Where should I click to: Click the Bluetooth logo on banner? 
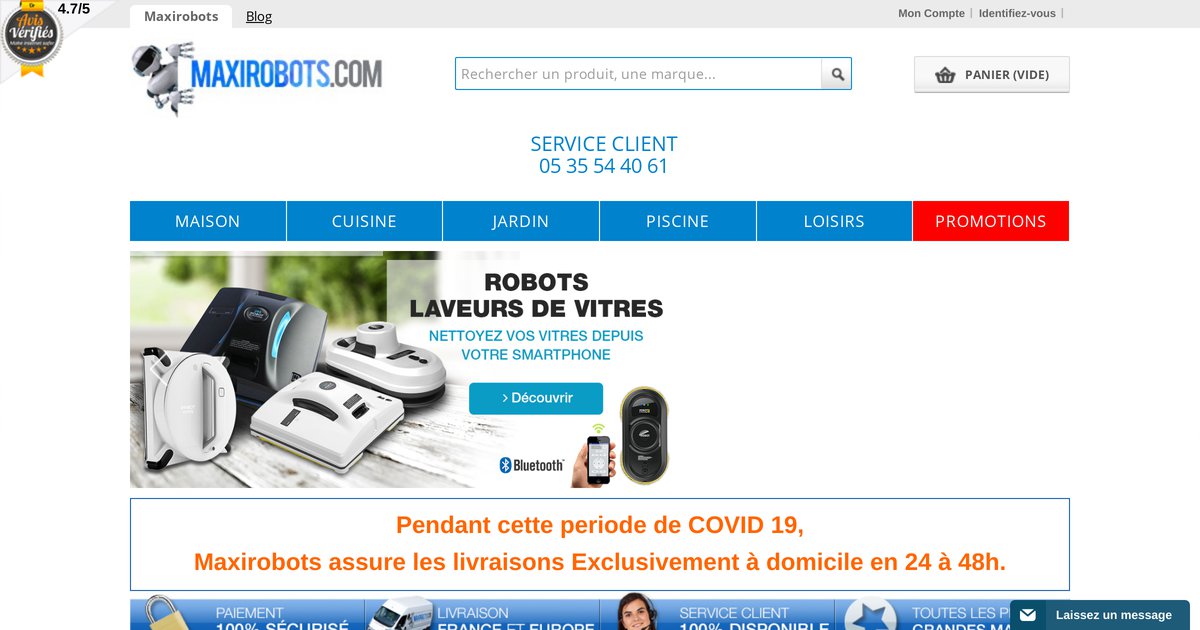(x=532, y=465)
